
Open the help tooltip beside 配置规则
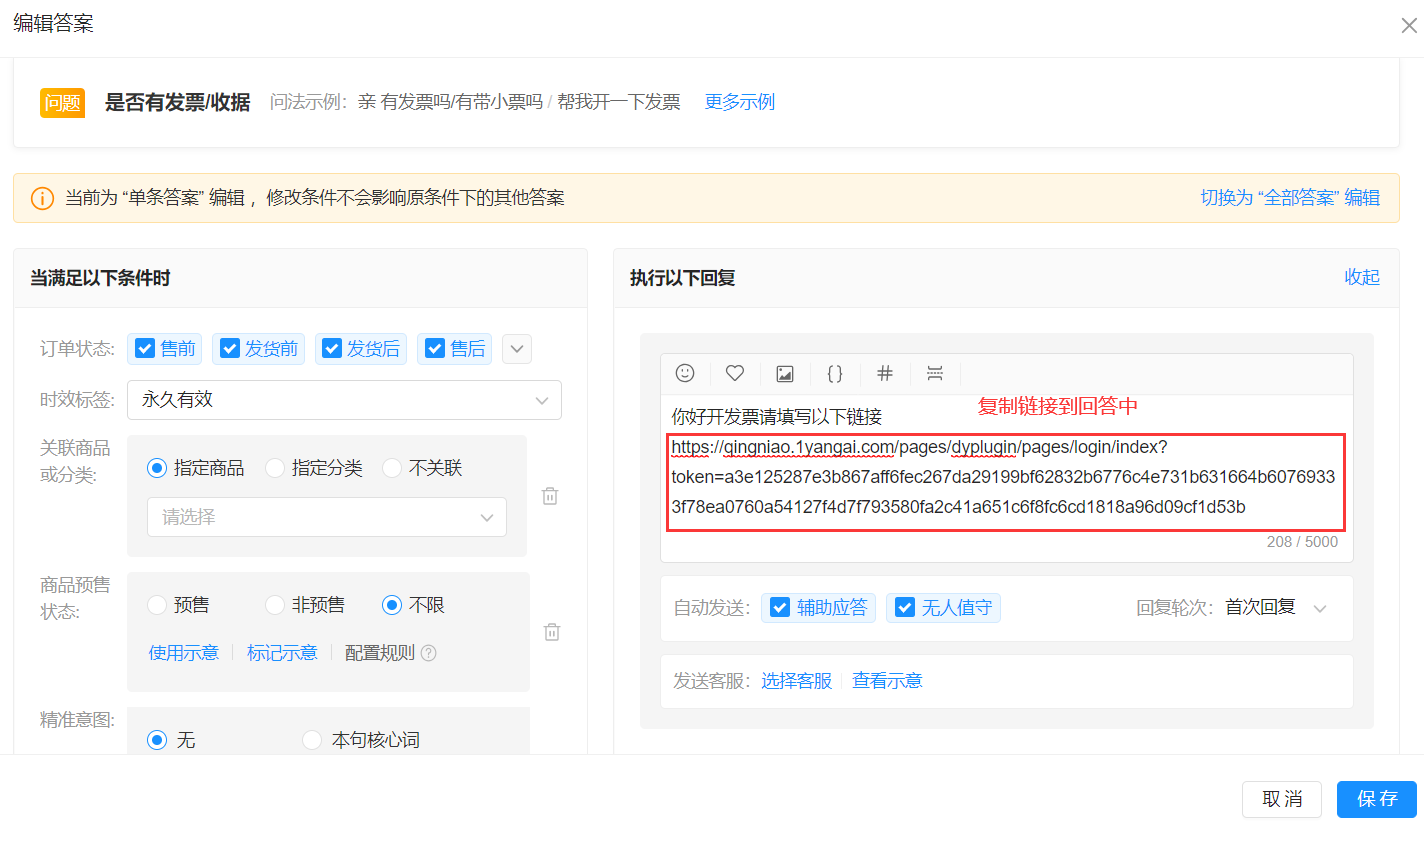pos(429,653)
